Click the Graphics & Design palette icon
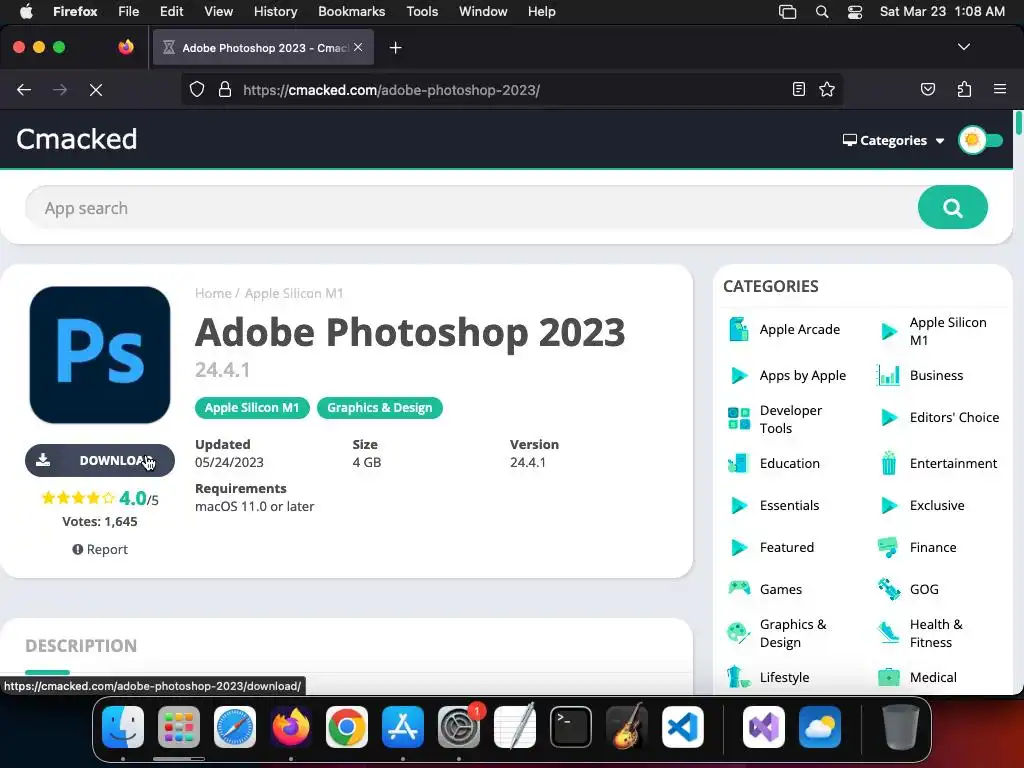This screenshot has width=1024, height=768. pyautogui.click(x=739, y=633)
